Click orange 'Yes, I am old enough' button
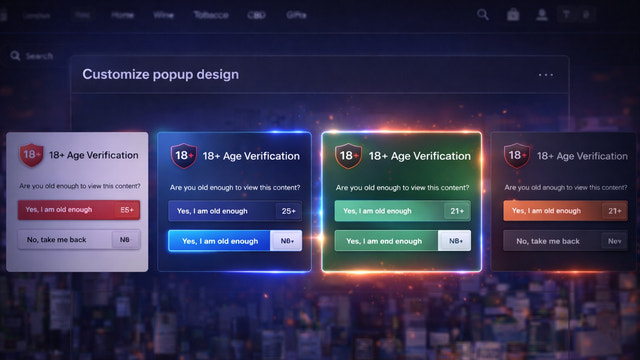Screen dimensions: 640x360 (565, 211)
